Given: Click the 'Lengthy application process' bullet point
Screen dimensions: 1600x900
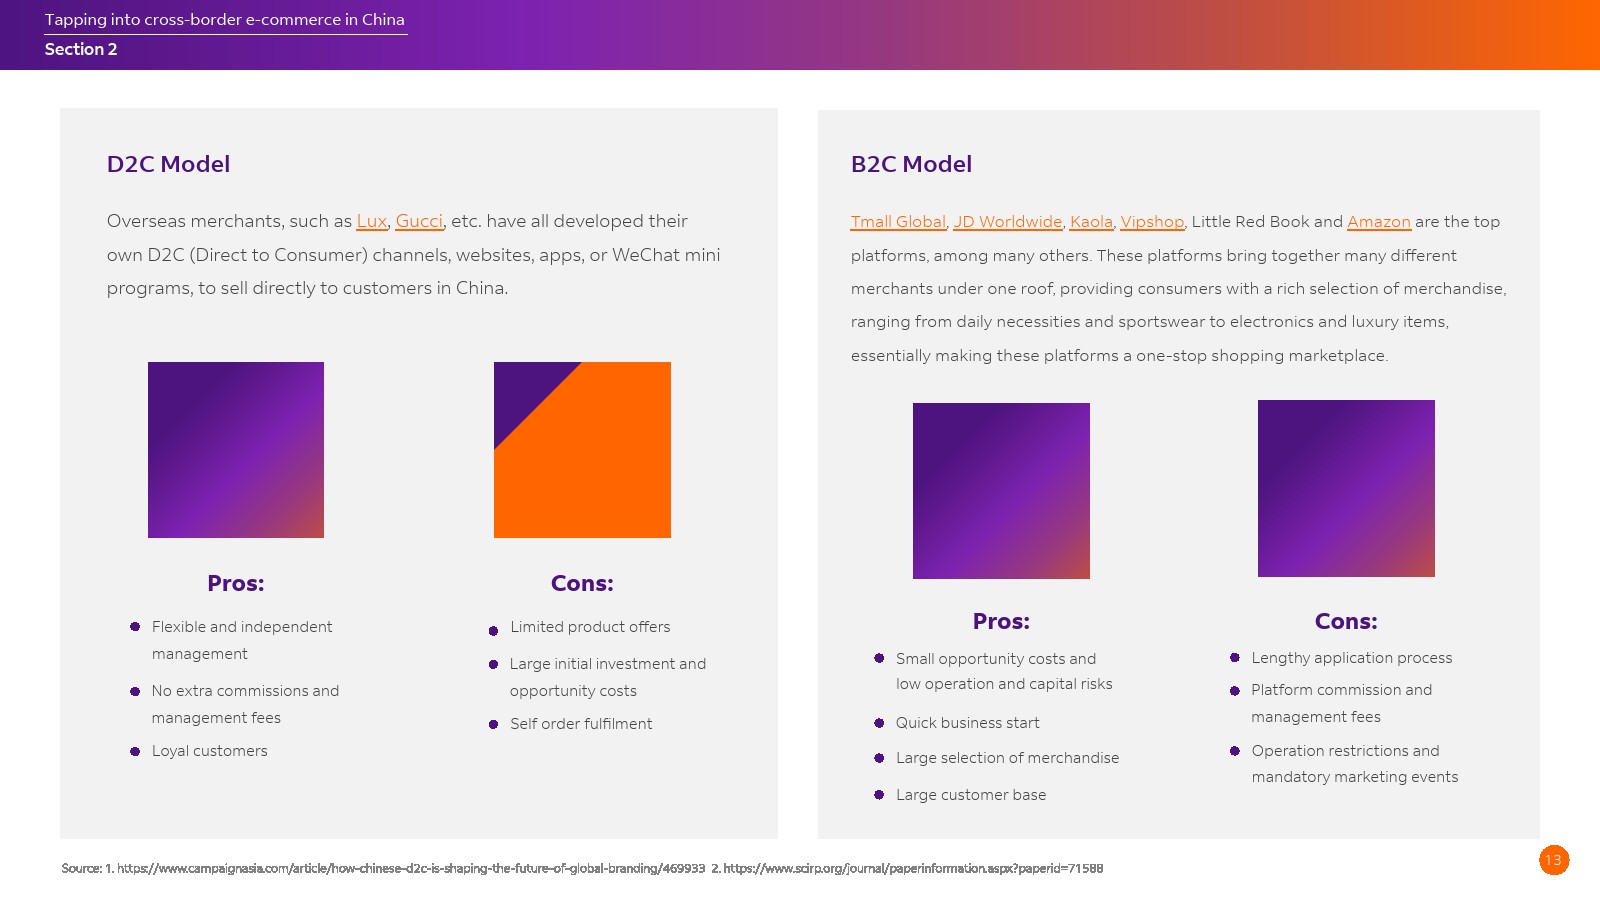Looking at the screenshot, I should click(x=1351, y=658).
